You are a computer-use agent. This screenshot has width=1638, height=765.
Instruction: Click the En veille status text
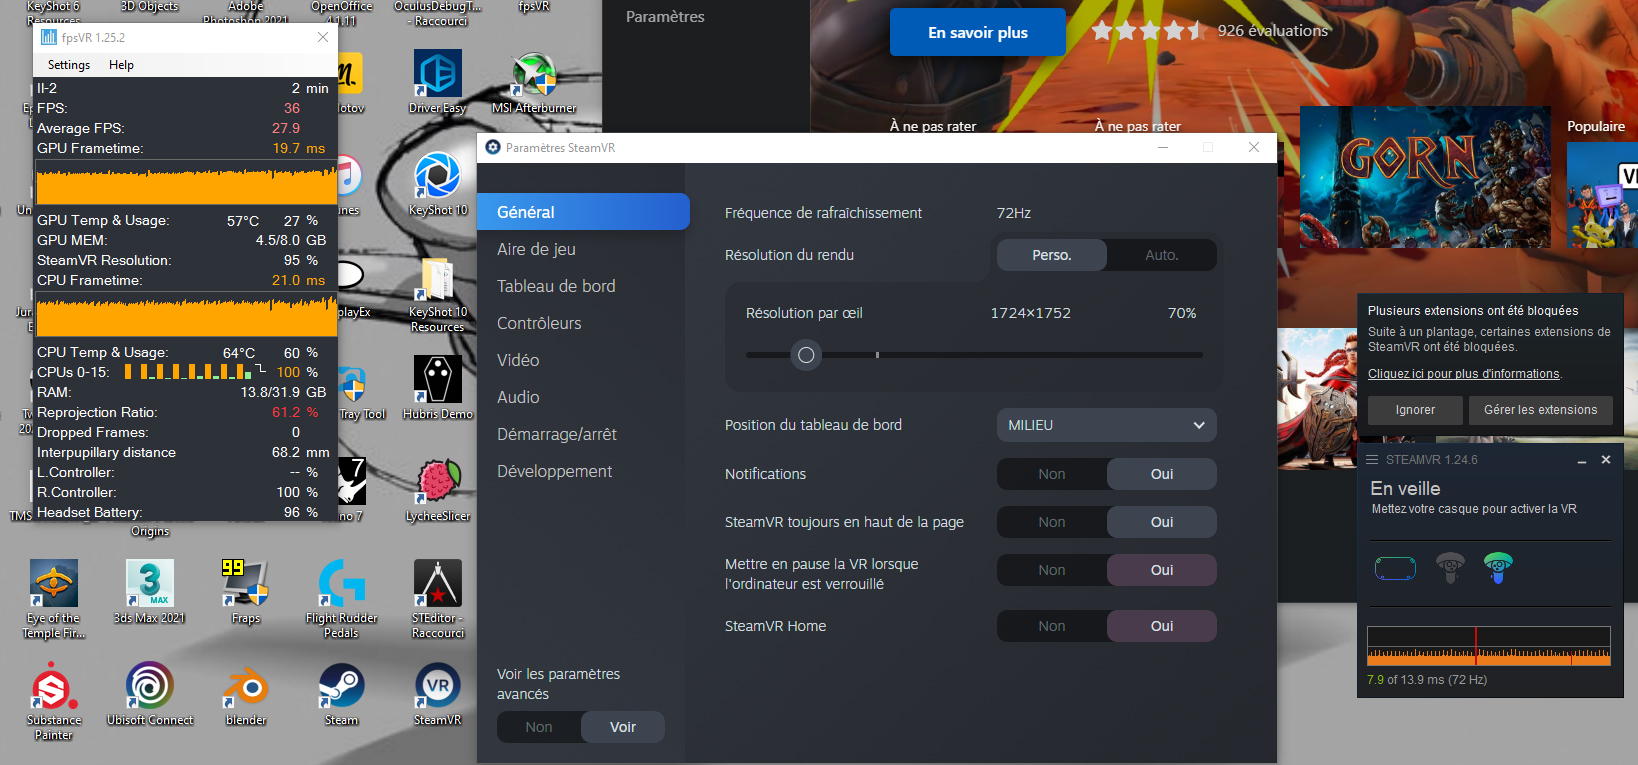coord(1405,489)
